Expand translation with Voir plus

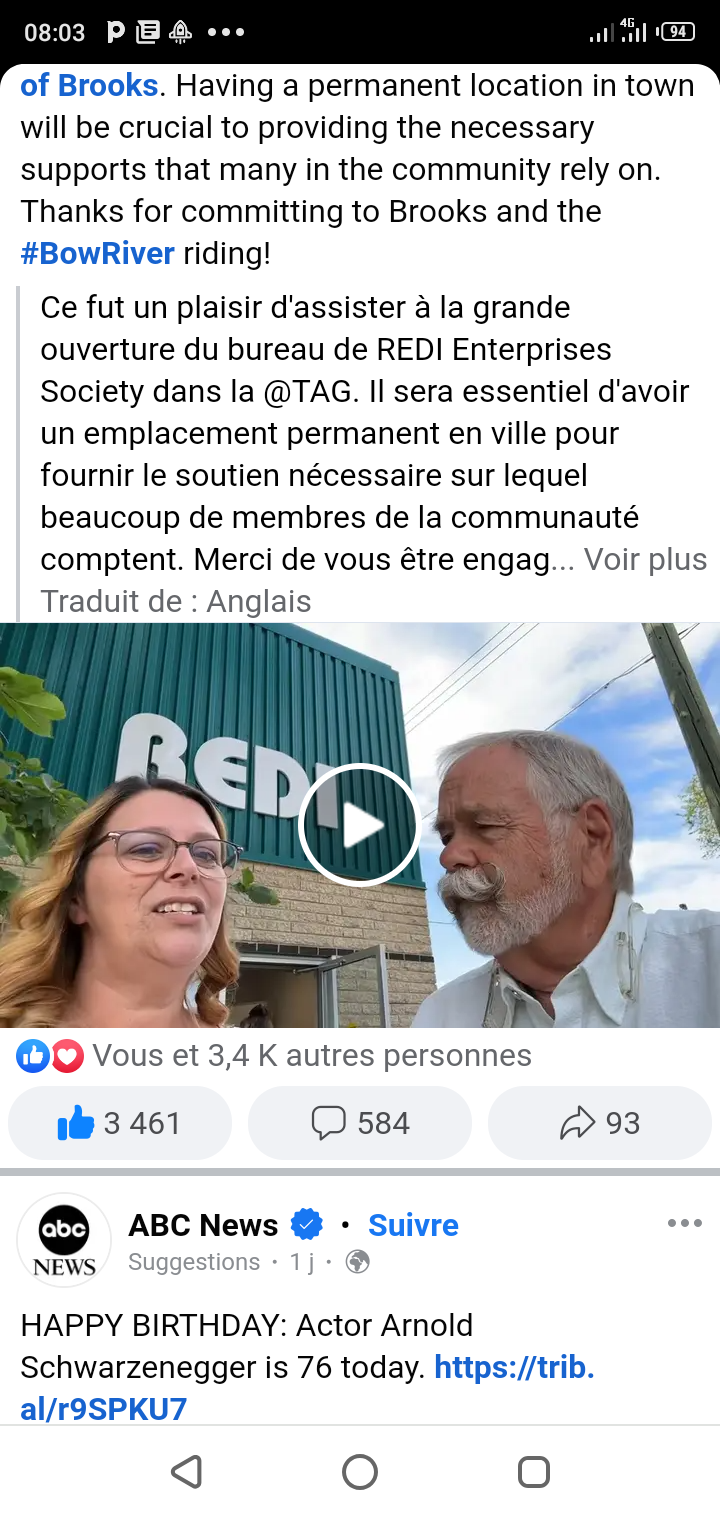coord(645,560)
